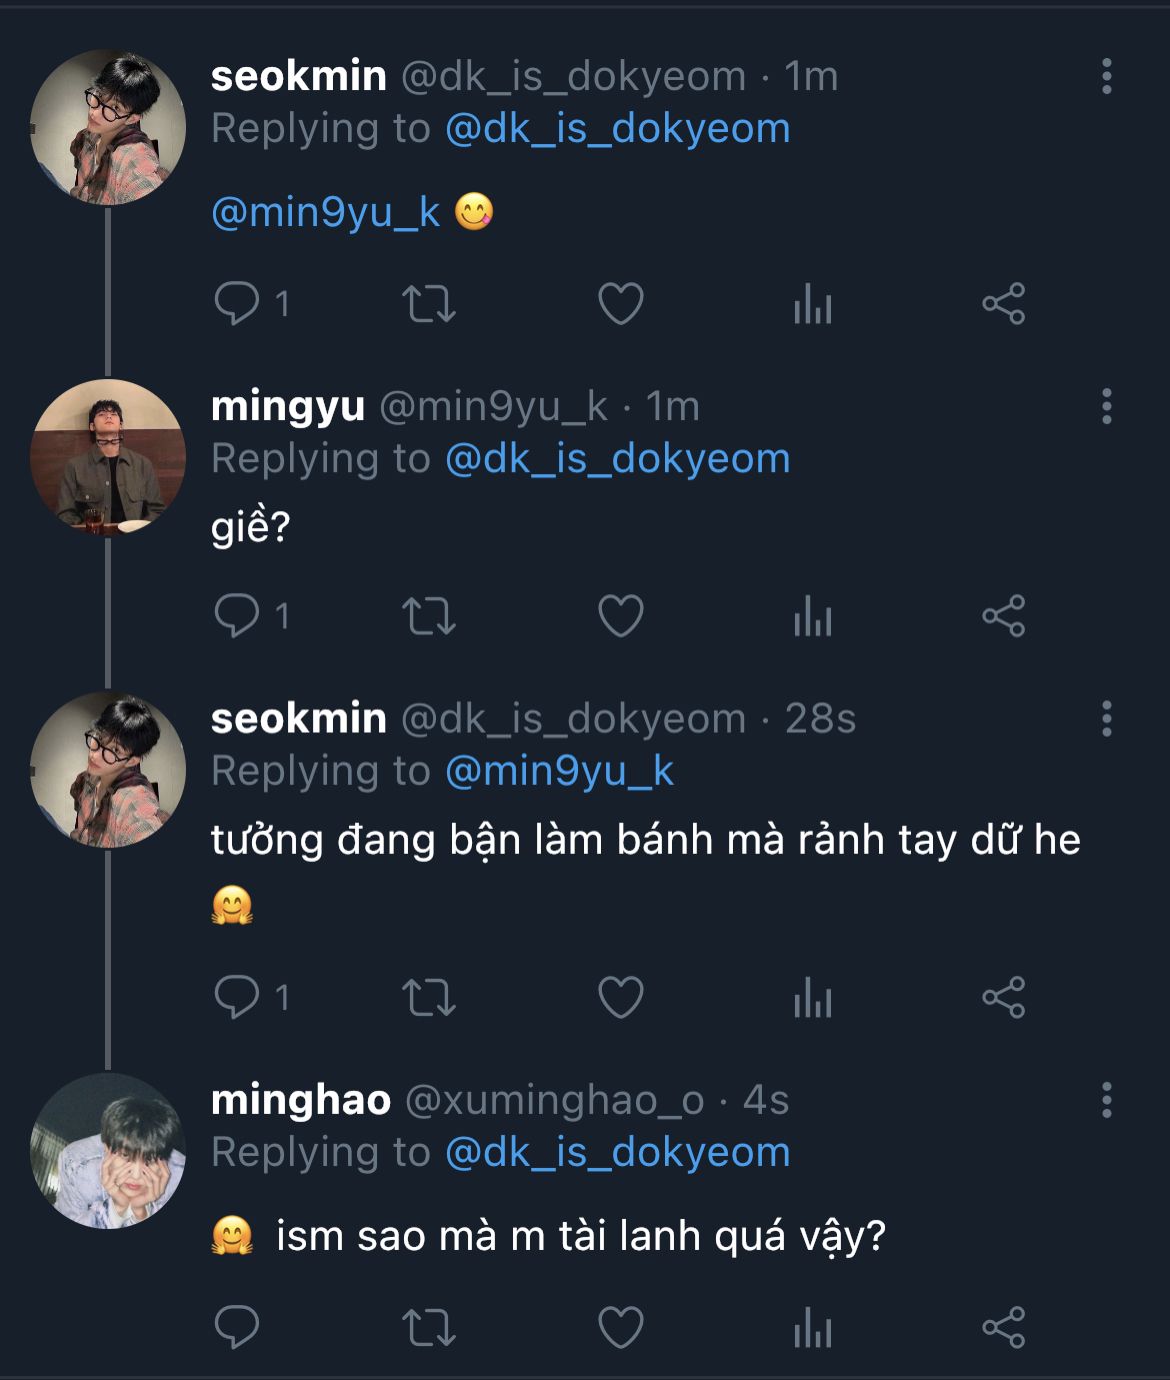Reply to seokmin's "tưởng đang bận" tweet

point(237,997)
